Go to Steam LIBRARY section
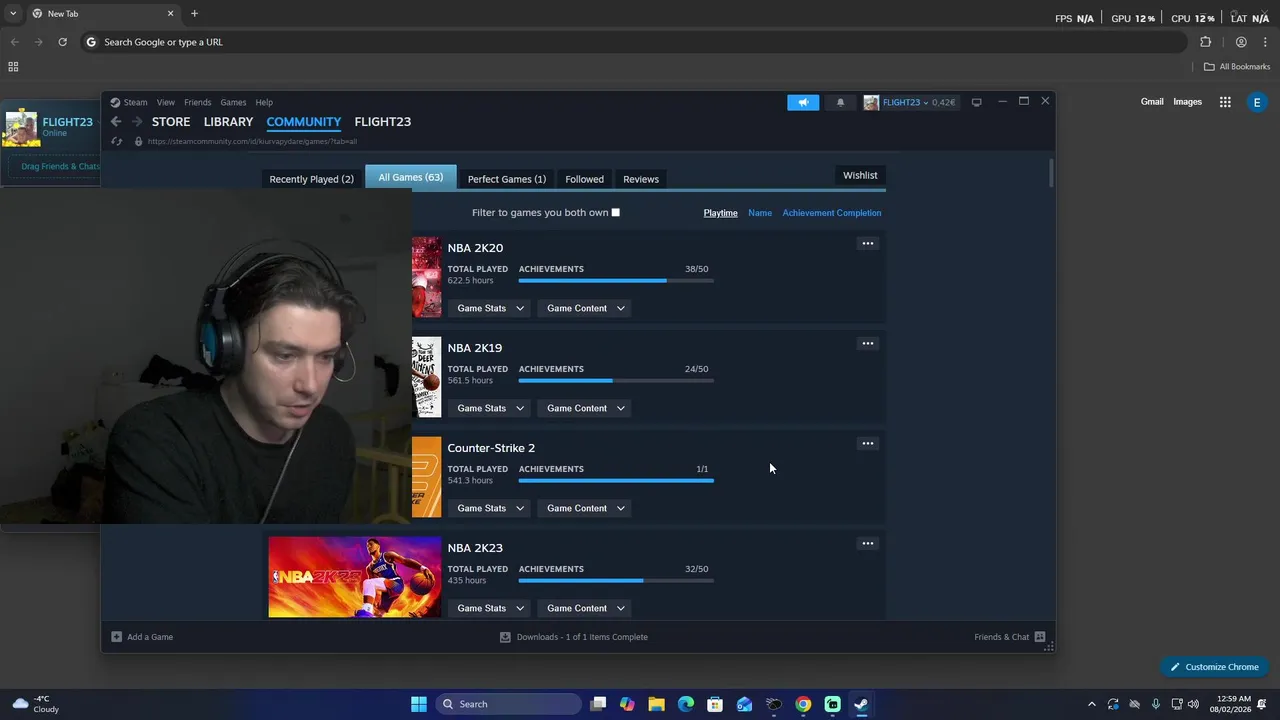The image size is (1280, 720). click(x=228, y=122)
